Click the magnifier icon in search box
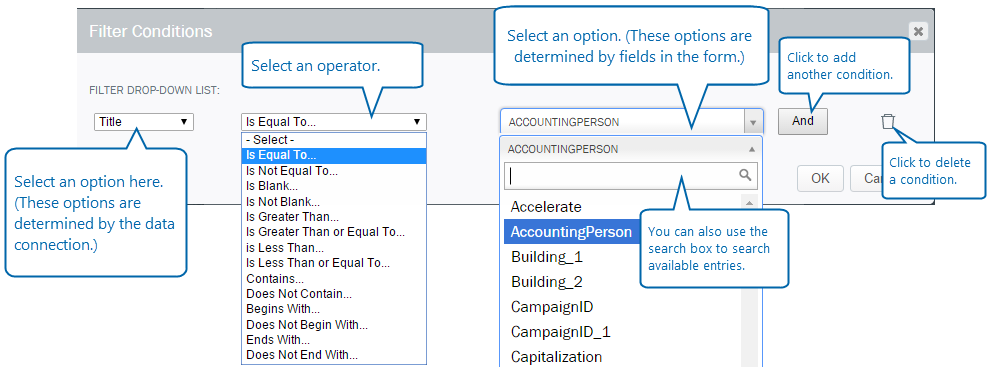 pos(745,175)
